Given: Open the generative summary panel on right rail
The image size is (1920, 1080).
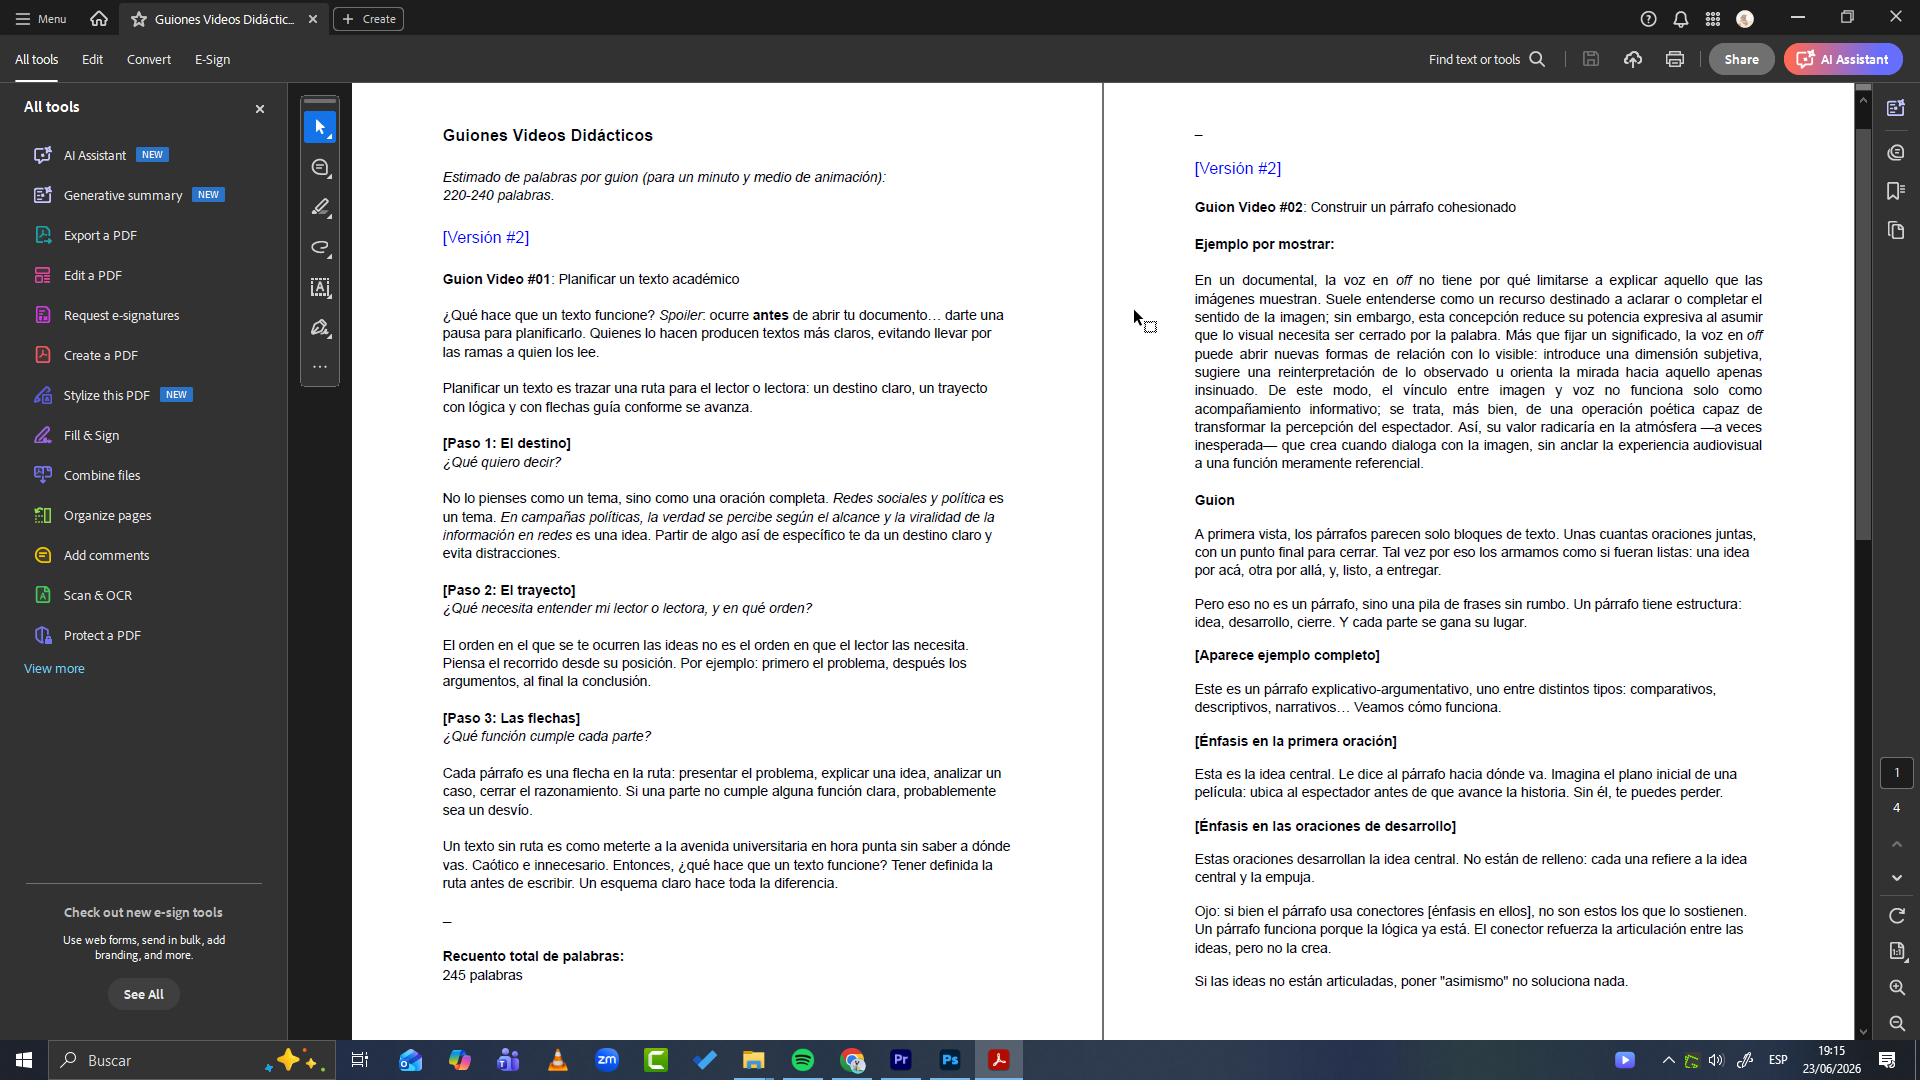Looking at the screenshot, I should (1896, 108).
